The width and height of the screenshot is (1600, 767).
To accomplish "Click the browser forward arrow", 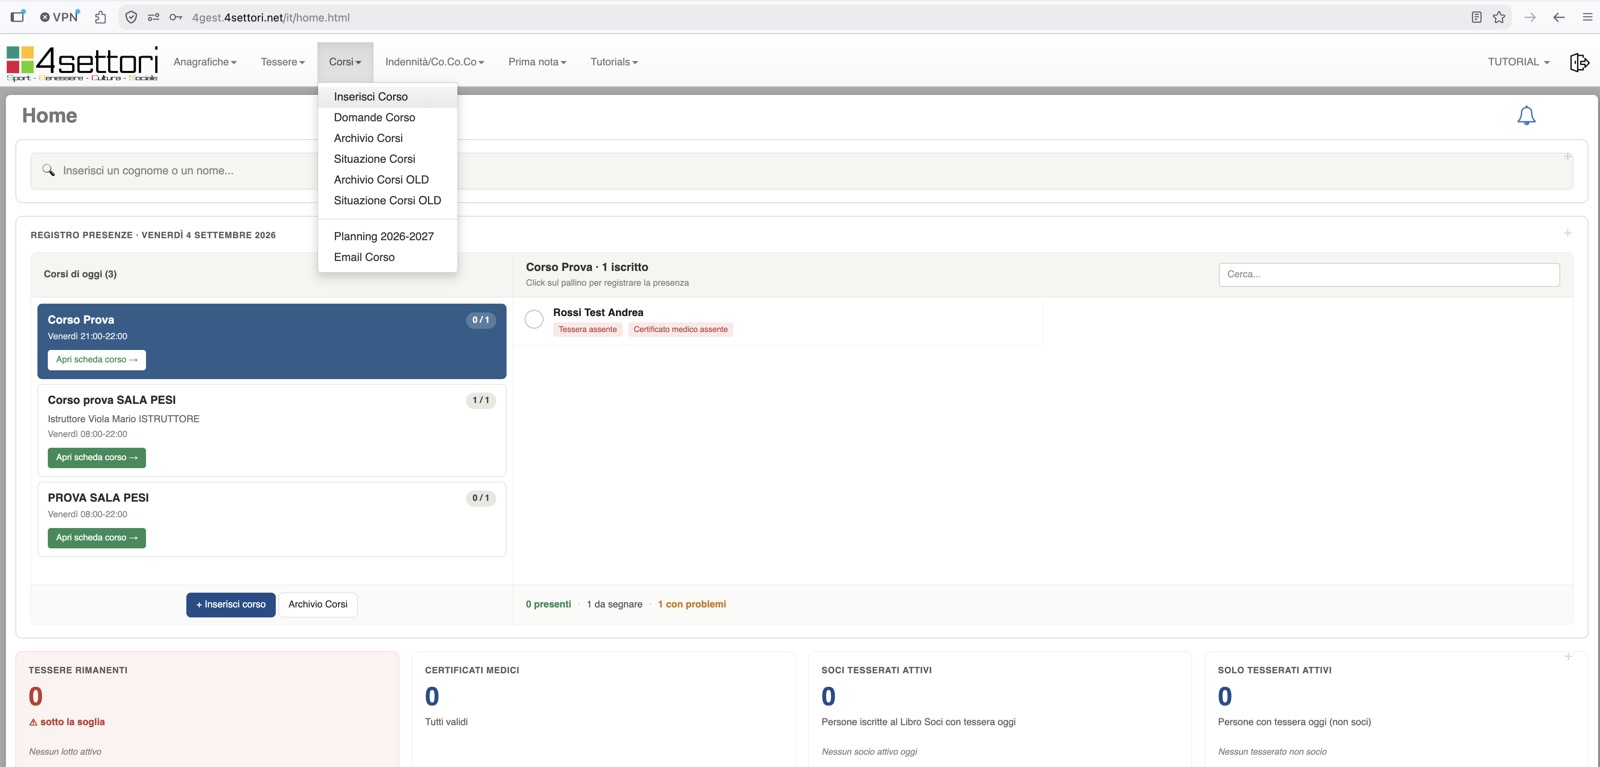I will click(1530, 17).
